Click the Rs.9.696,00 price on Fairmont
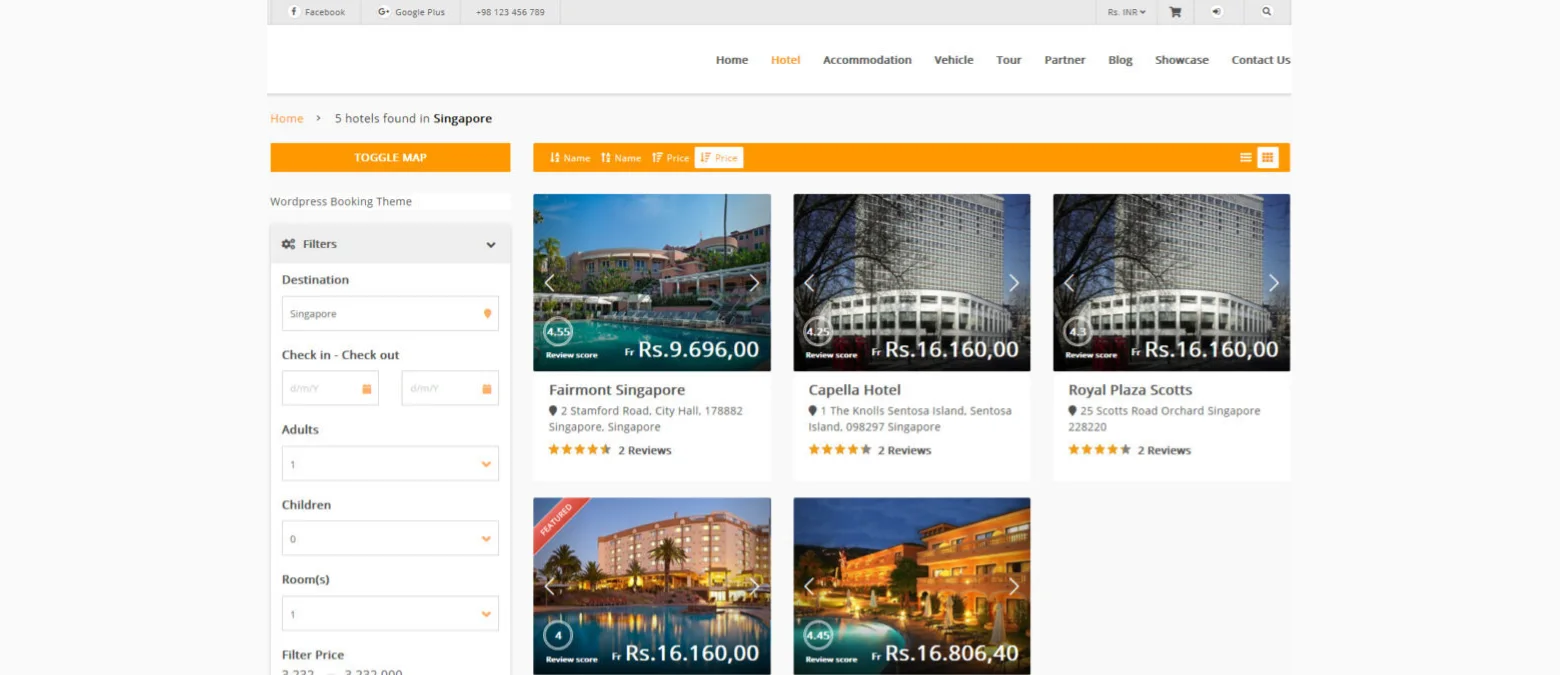This screenshot has width=1560, height=675. 698,349
